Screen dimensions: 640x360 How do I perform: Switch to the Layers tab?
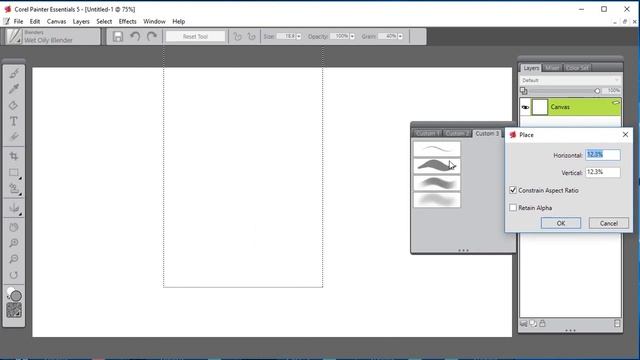click(x=531, y=68)
